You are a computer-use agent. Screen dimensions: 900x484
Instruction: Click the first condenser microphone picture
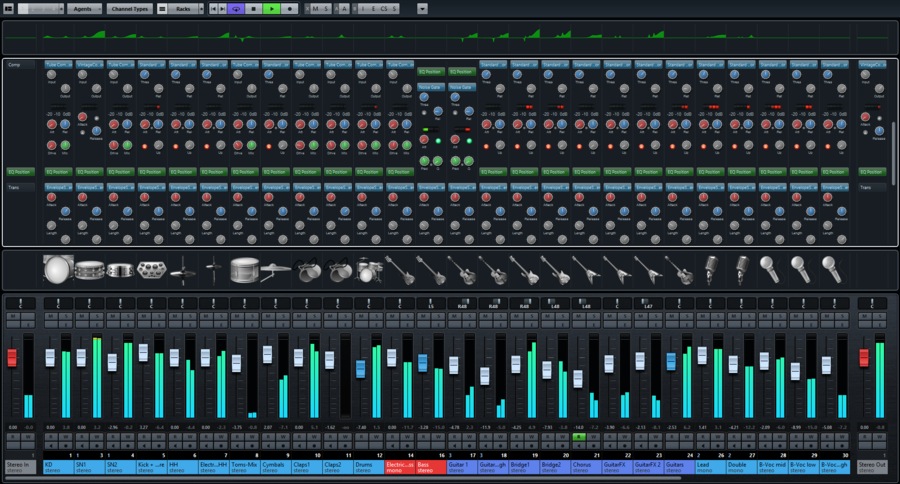coord(712,268)
